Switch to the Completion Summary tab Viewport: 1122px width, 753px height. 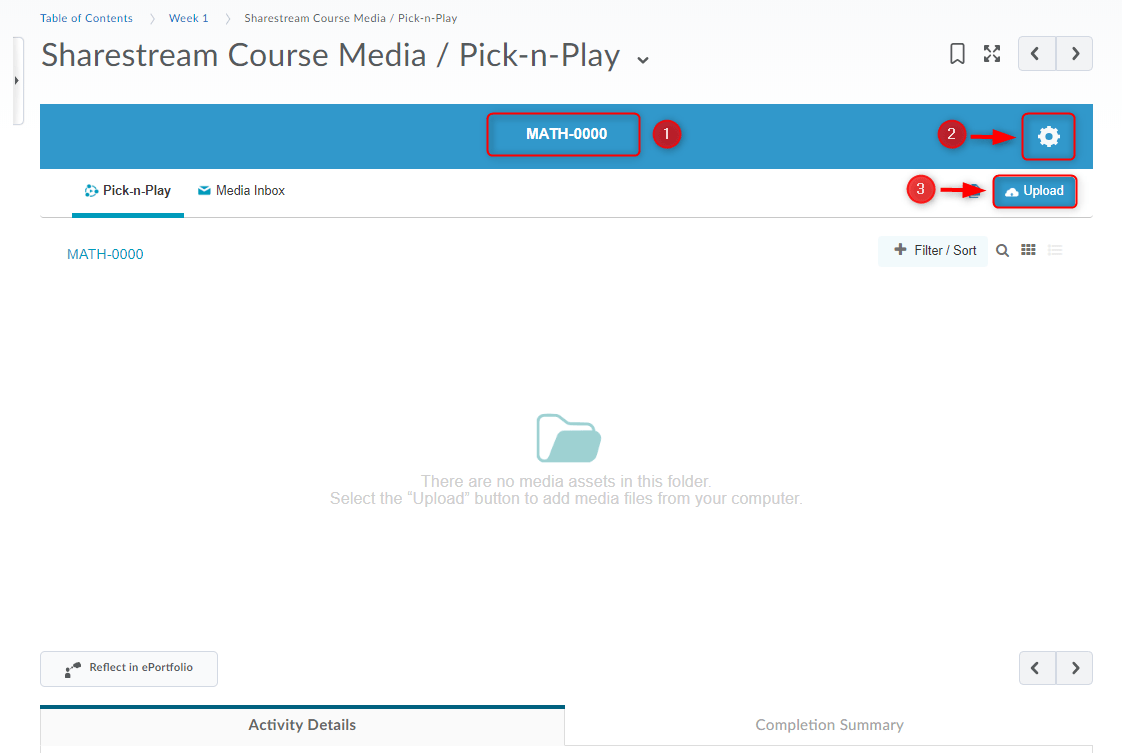[x=829, y=725]
